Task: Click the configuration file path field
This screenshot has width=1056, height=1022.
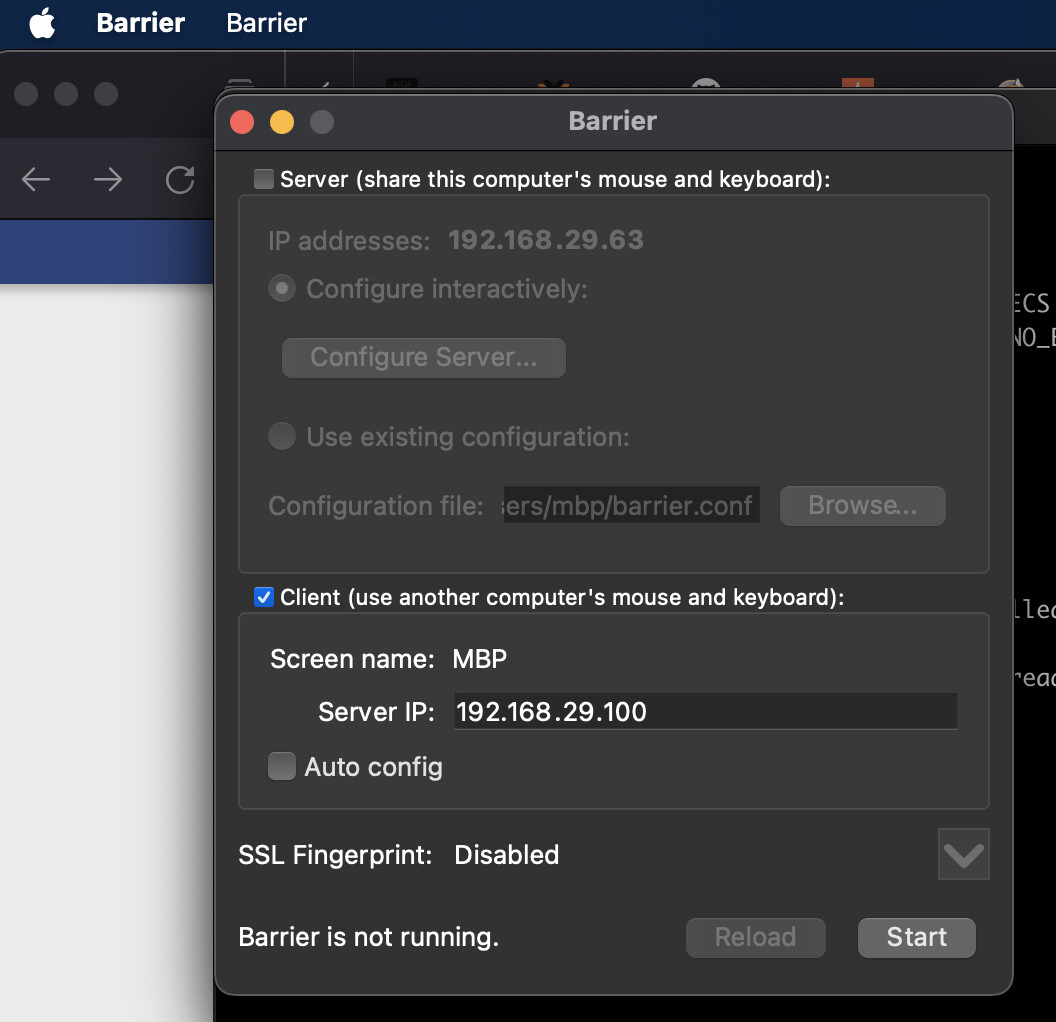Action: click(630, 505)
